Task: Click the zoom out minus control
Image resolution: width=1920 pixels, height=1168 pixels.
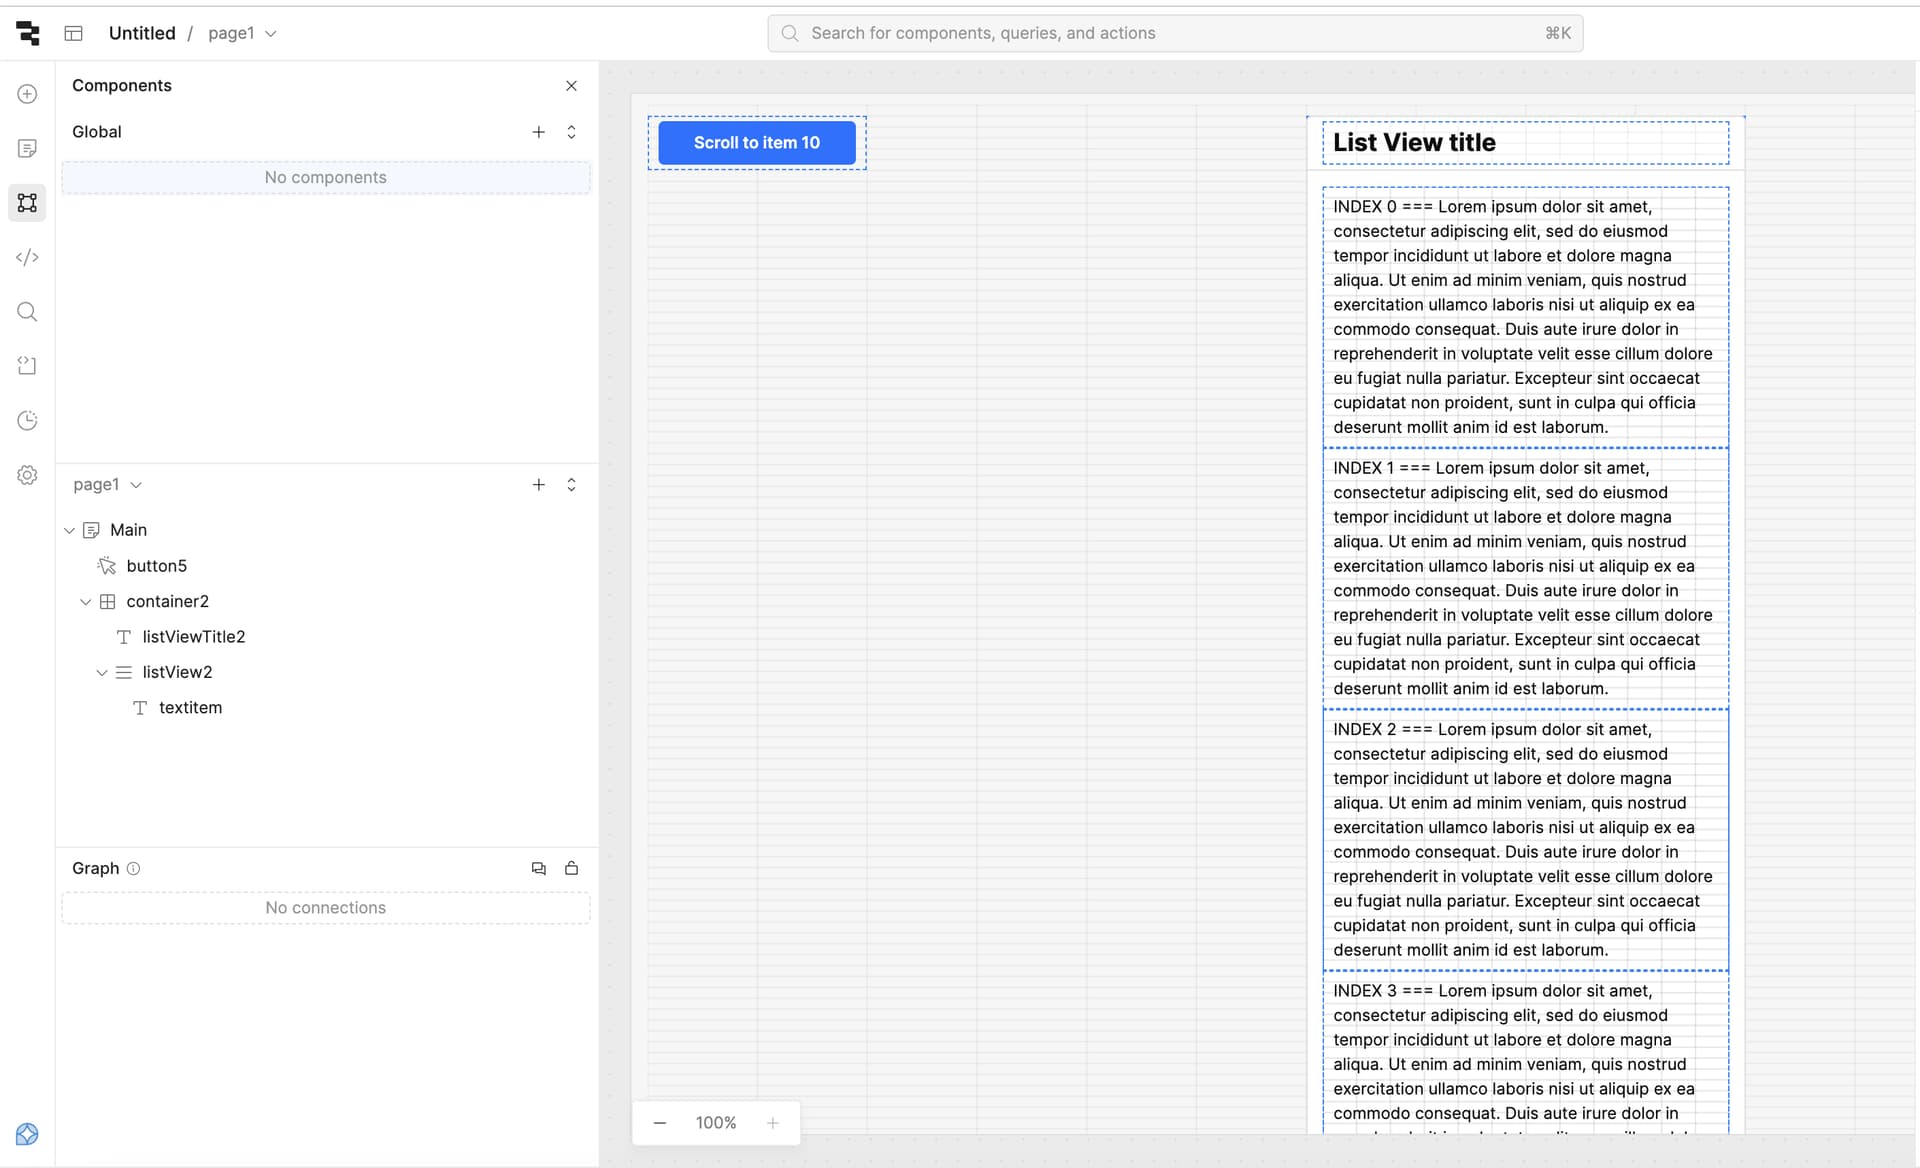Action: point(660,1123)
